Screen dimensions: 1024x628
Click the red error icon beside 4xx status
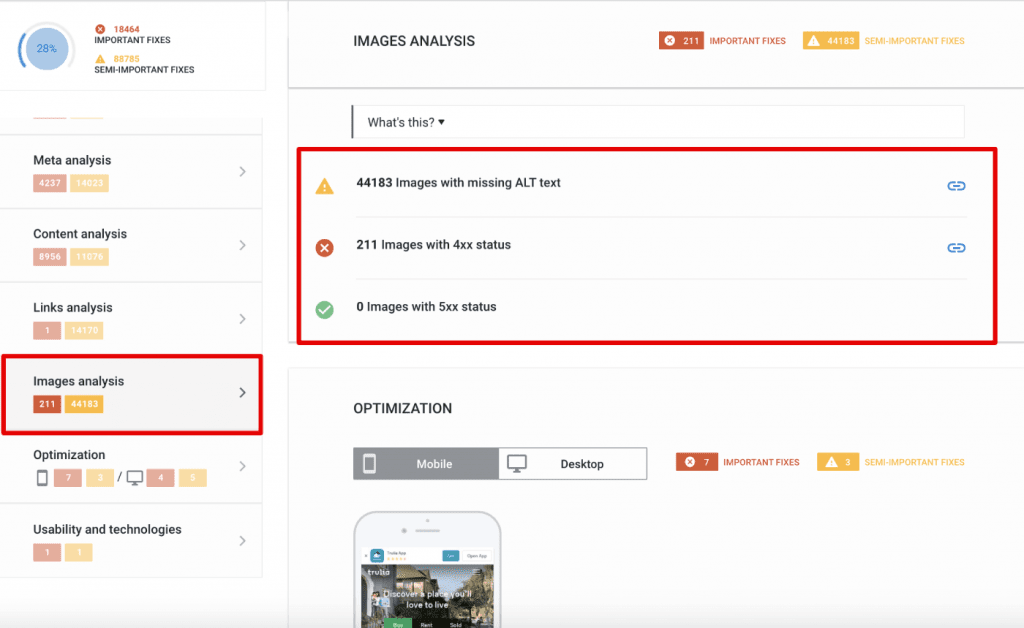point(324,245)
